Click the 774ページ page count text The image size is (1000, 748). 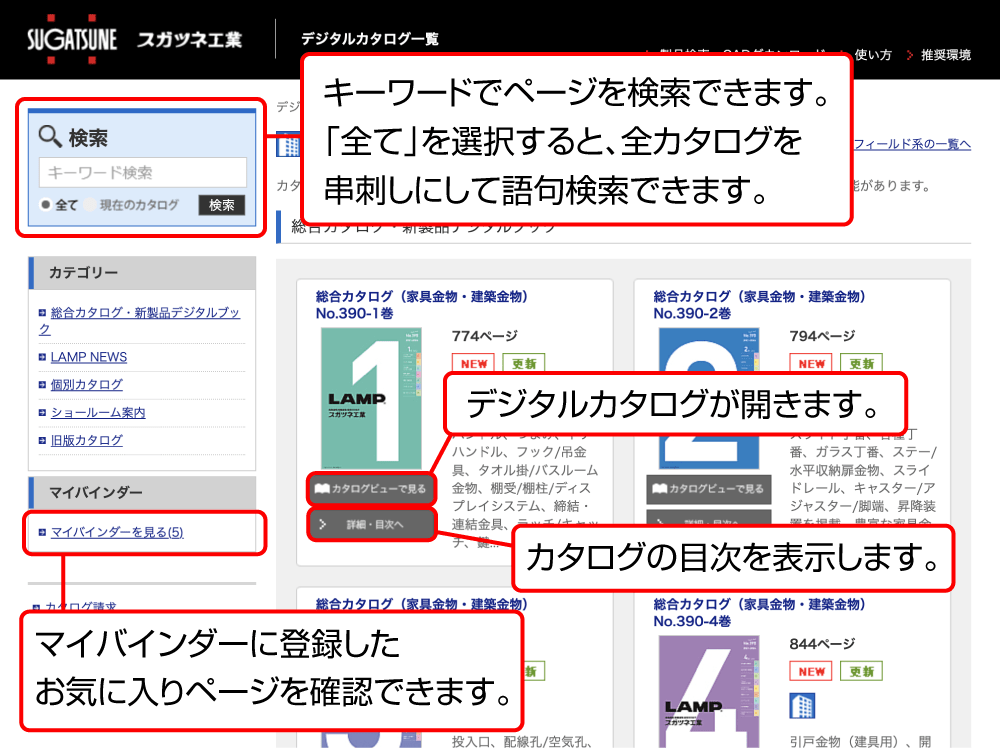coord(485,336)
